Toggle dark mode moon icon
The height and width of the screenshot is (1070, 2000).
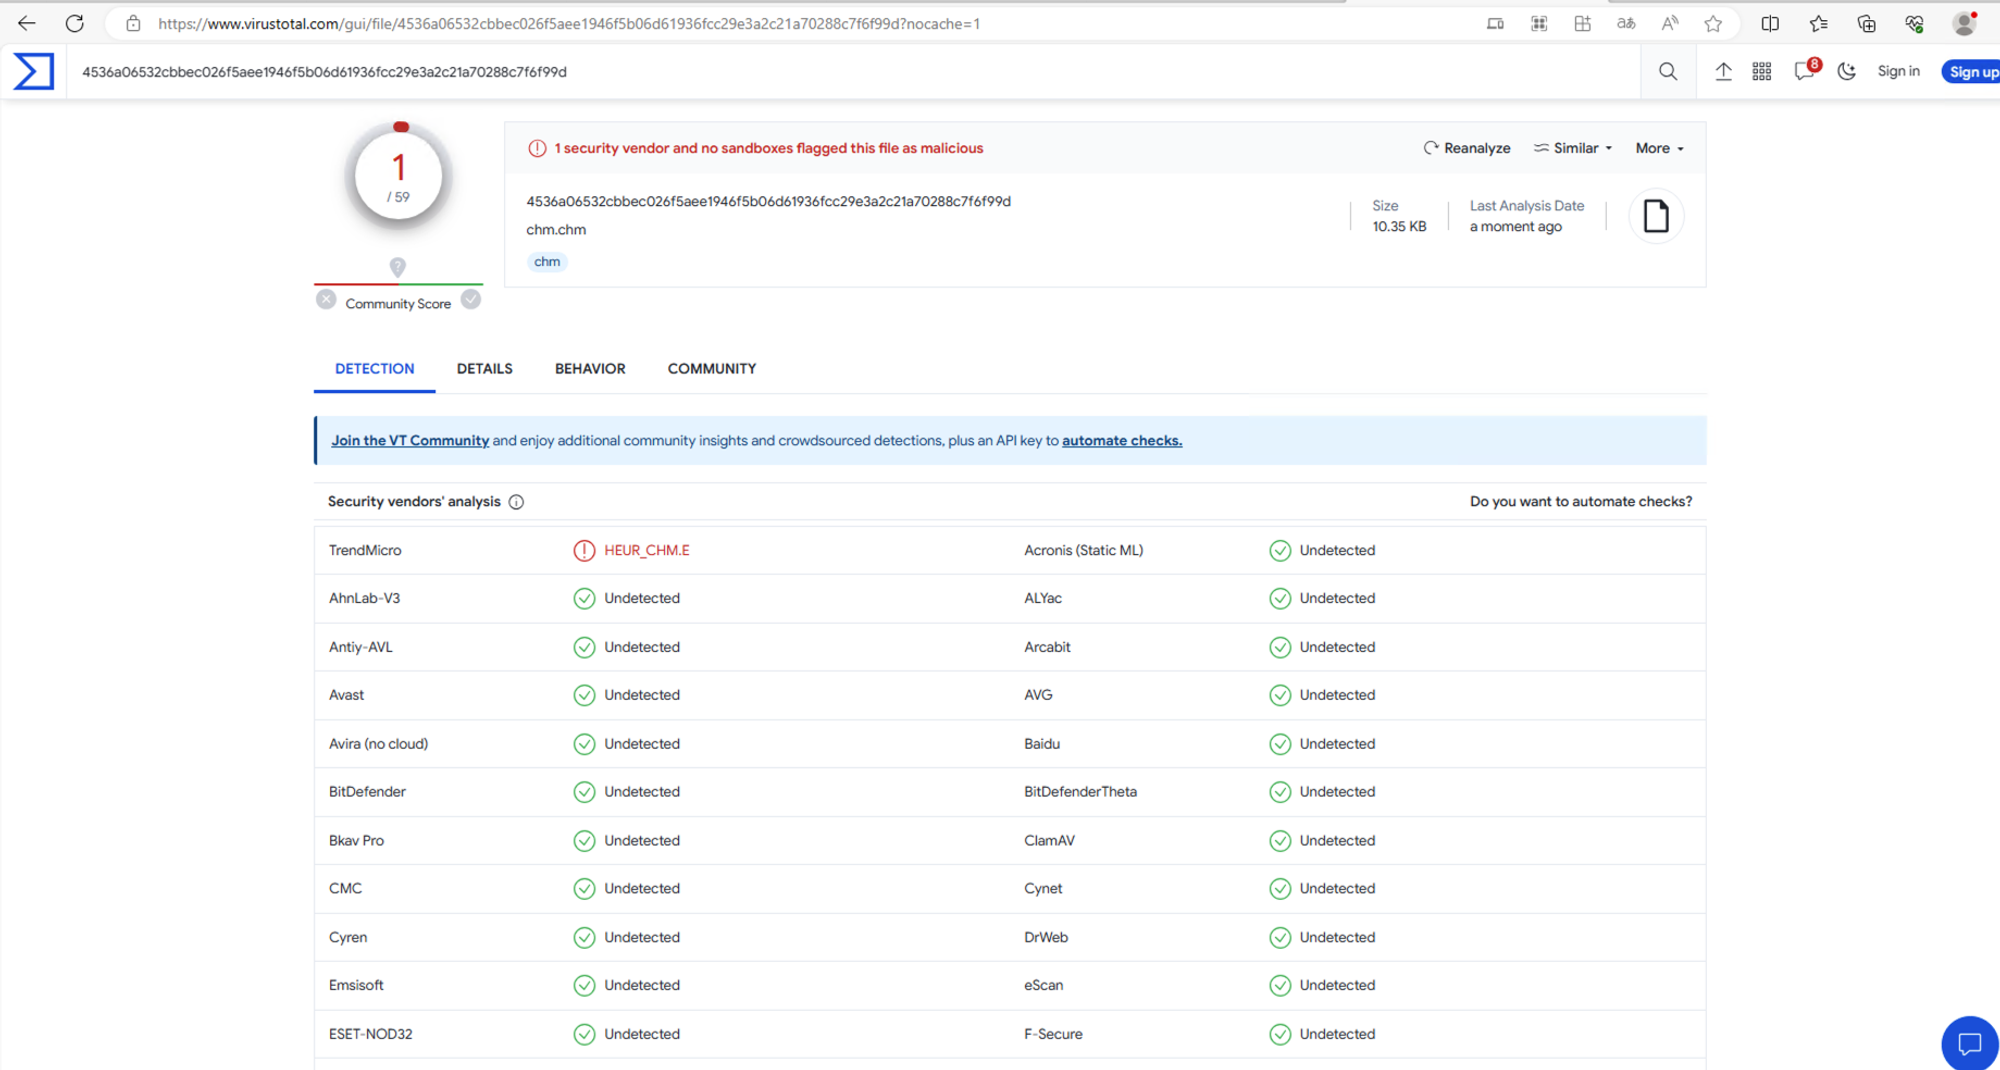coord(1846,72)
